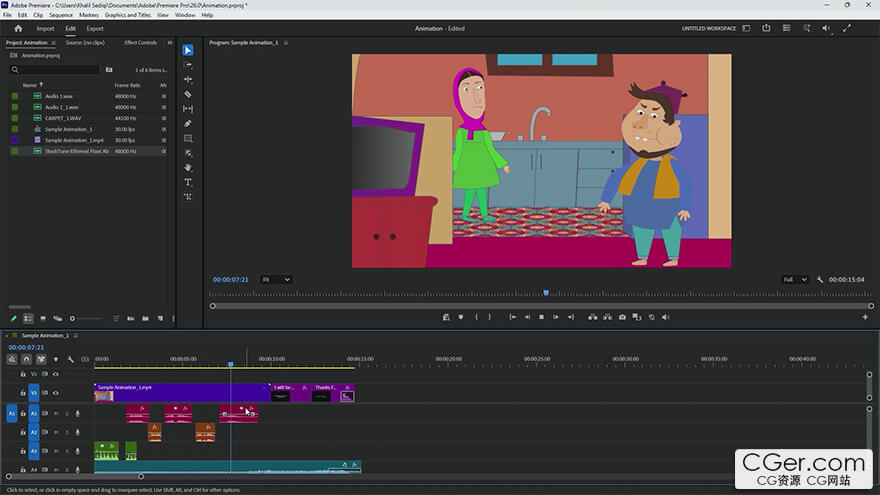Go to the Export page

click(x=95, y=29)
